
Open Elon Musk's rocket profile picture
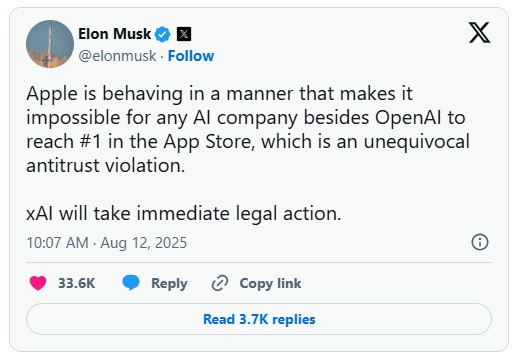tap(50, 44)
